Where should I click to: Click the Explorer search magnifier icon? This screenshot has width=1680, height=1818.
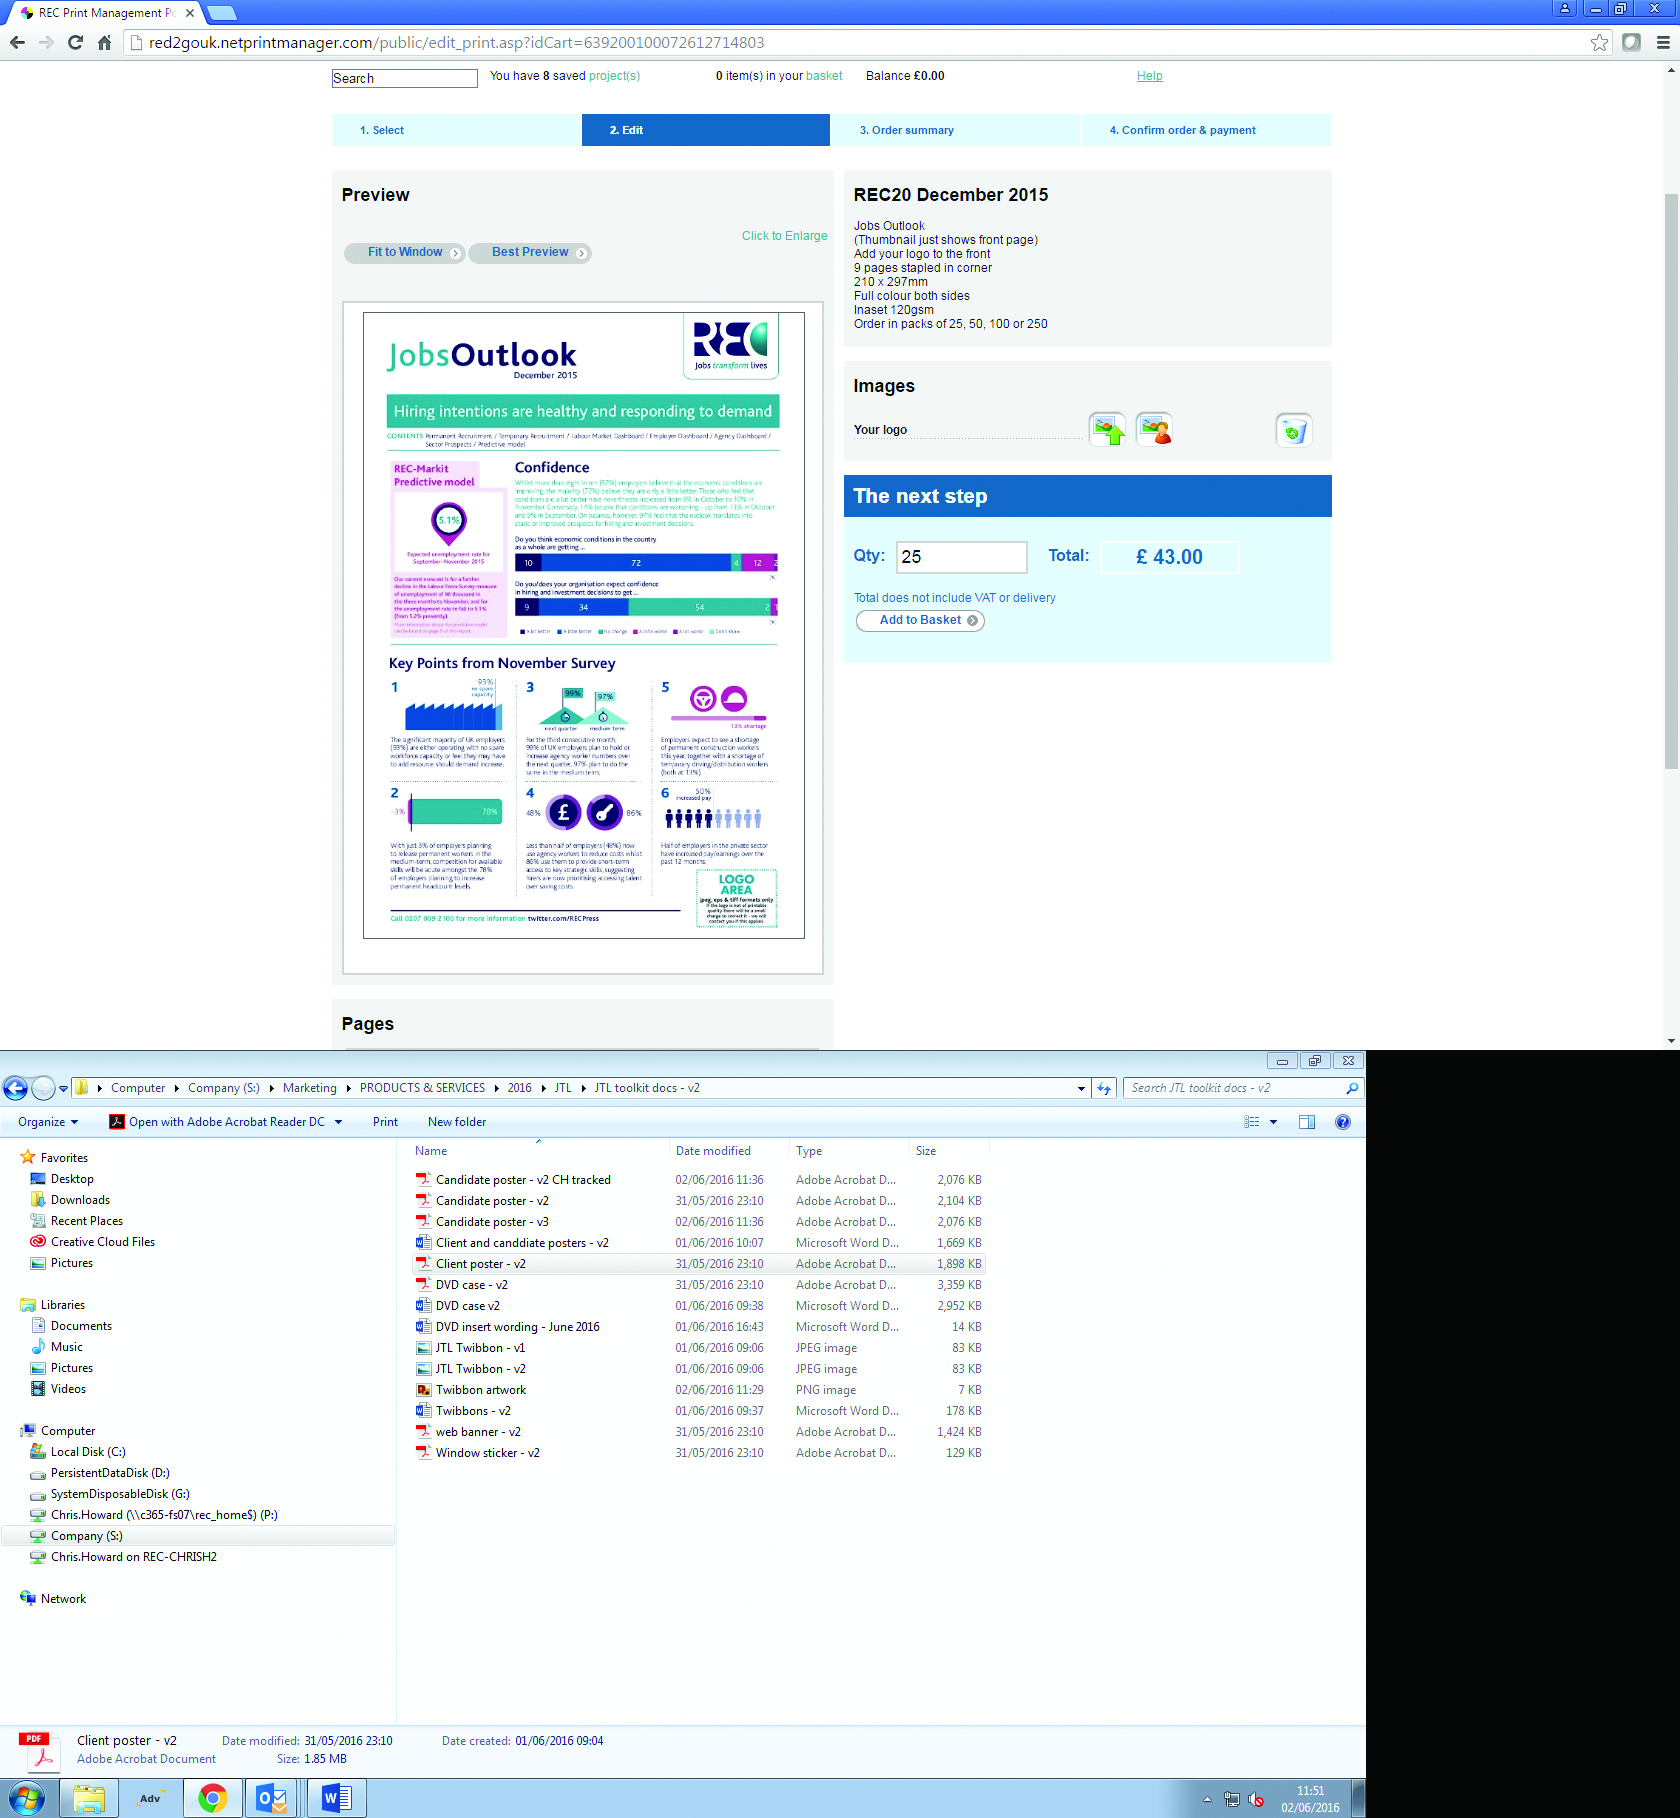point(1352,1088)
